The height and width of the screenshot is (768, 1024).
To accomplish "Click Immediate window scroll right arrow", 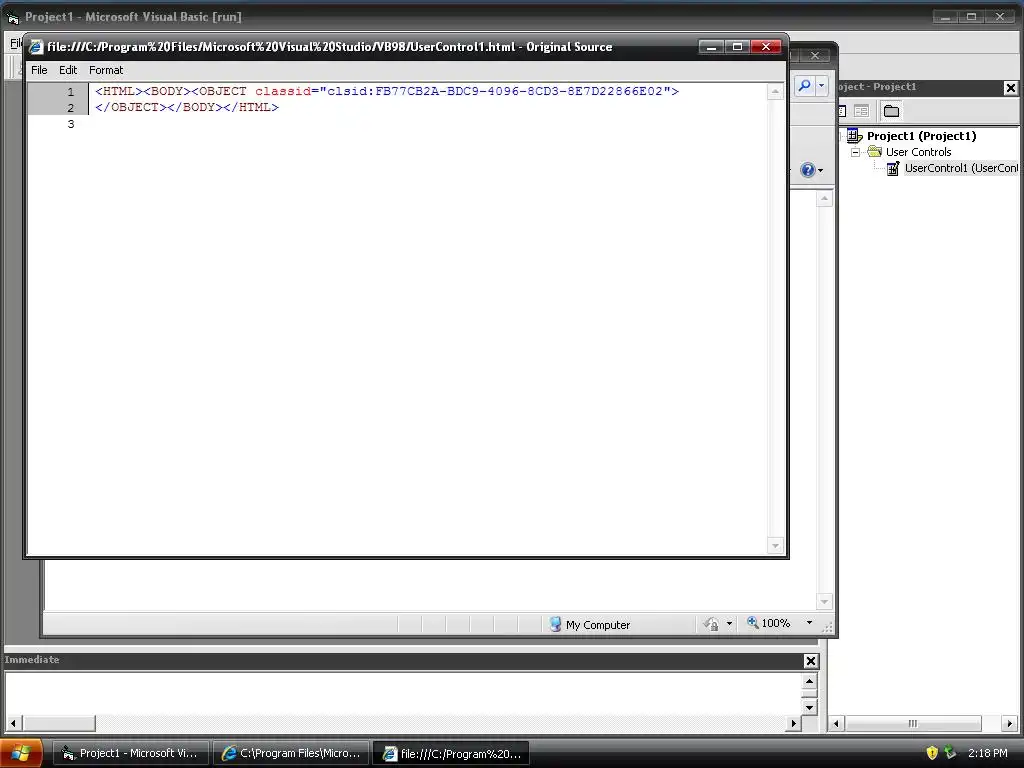I will click(793, 723).
